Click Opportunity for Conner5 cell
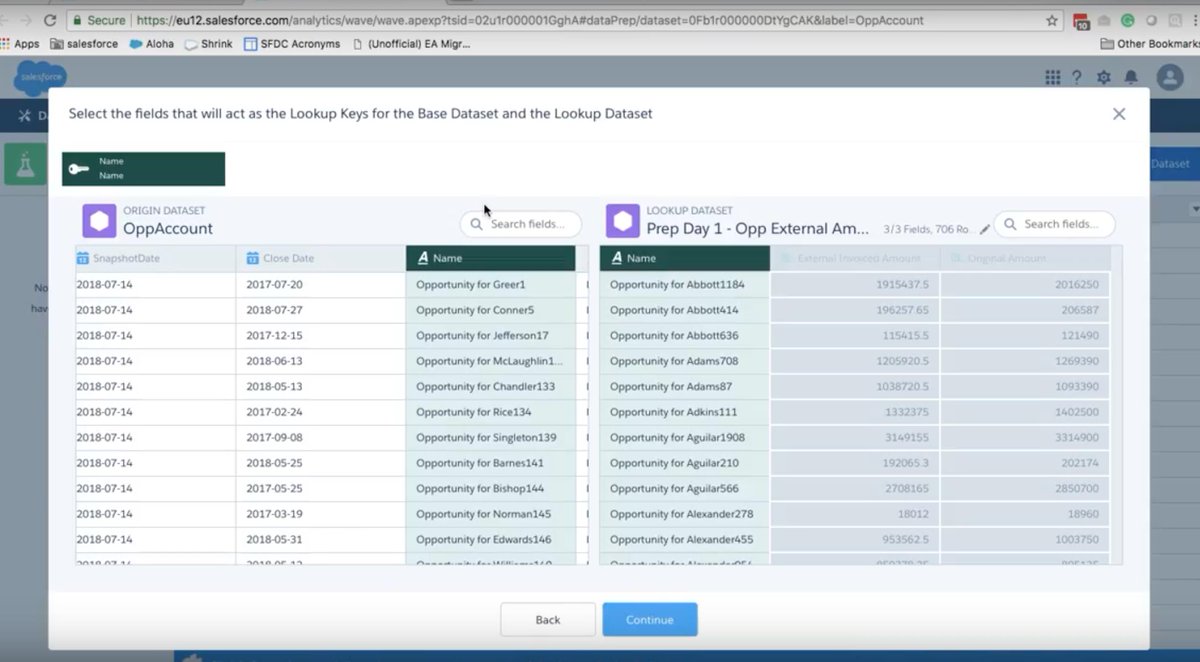 [x=491, y=310]
